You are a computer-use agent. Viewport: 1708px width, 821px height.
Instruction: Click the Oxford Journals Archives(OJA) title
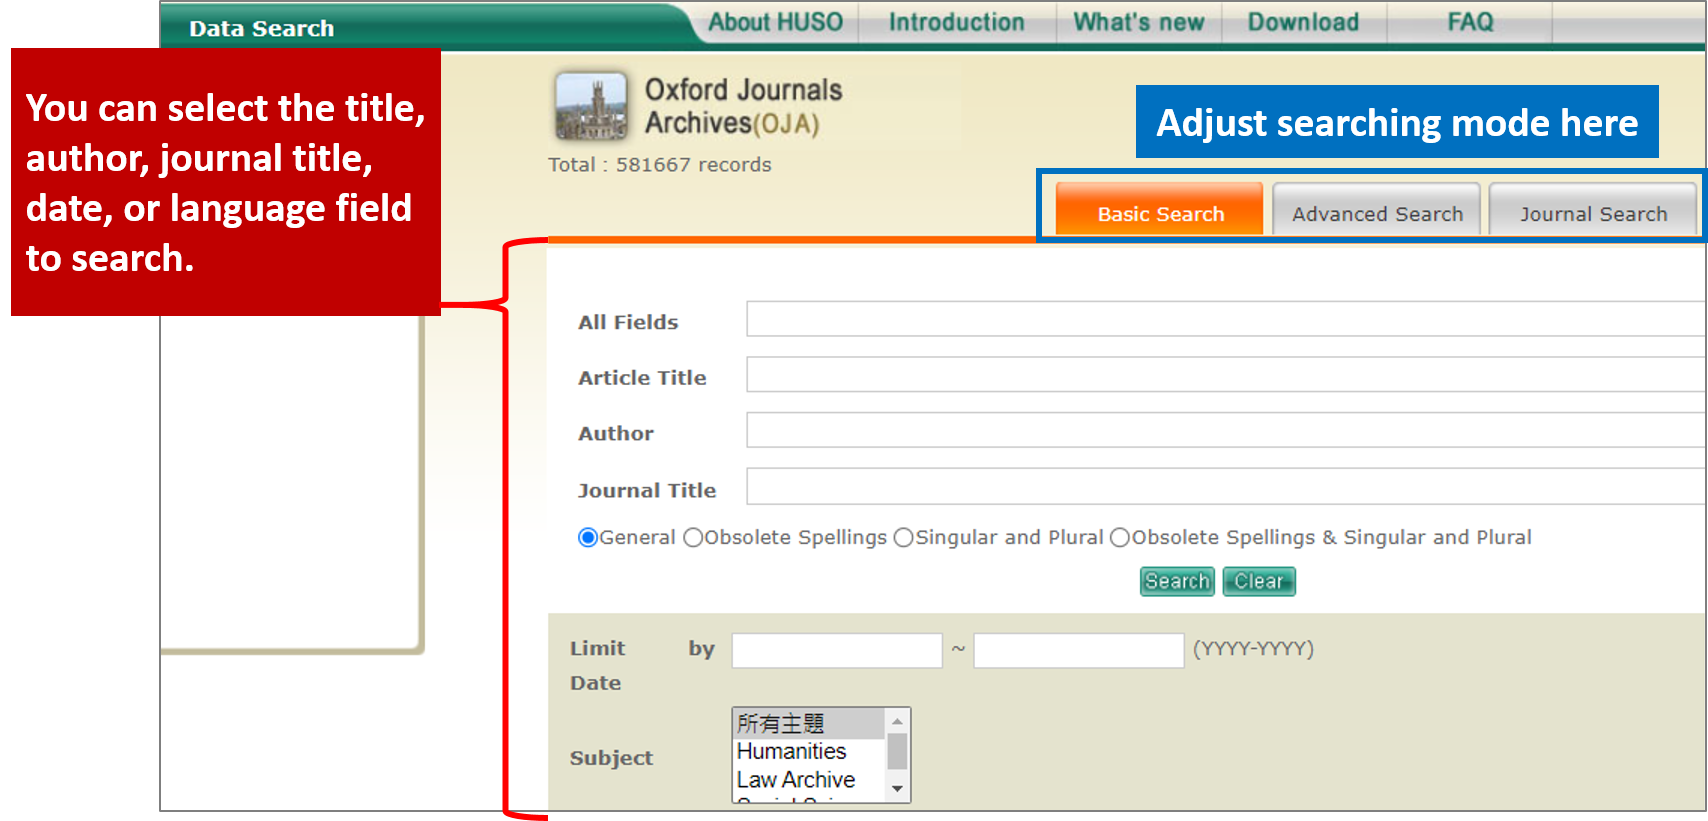tap(743, 106)
